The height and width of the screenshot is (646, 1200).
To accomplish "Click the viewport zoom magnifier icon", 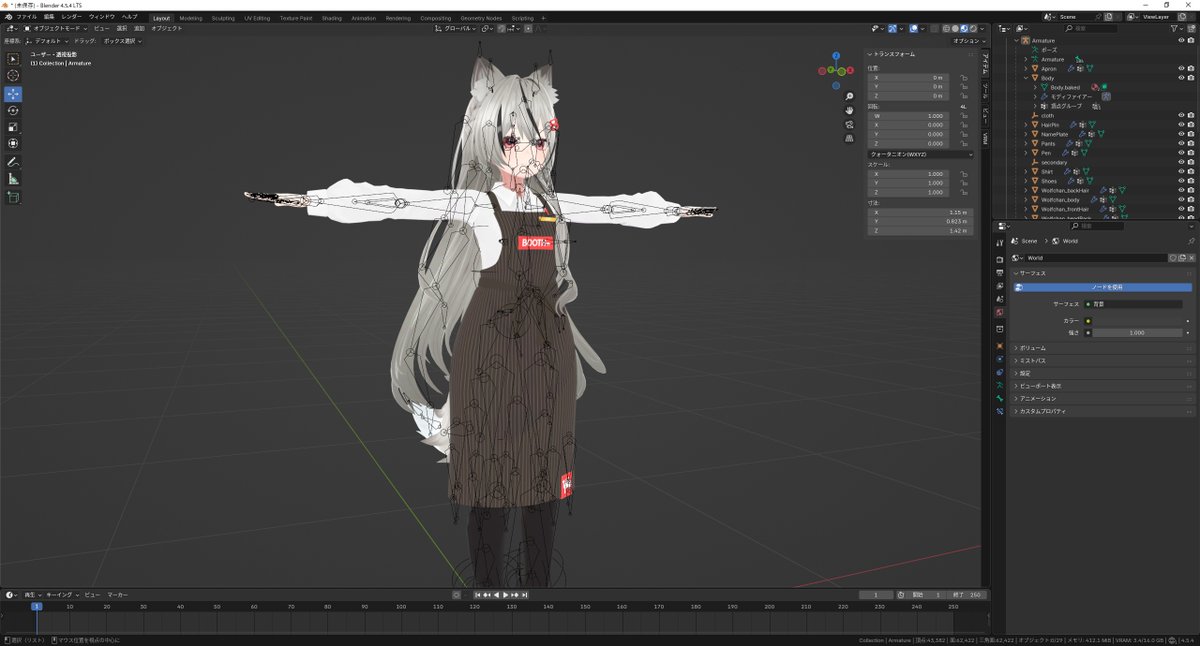I will 849,95.
